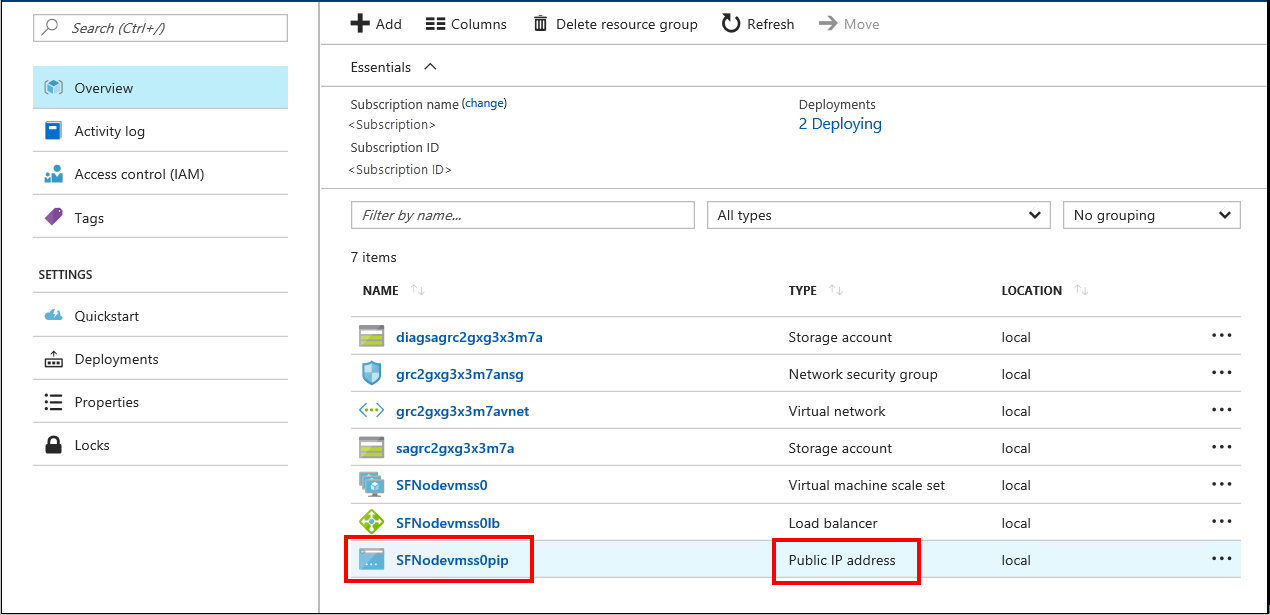Add a new resource with Add button
This screenshot has width=1270, height=615.
click(376, 24)
